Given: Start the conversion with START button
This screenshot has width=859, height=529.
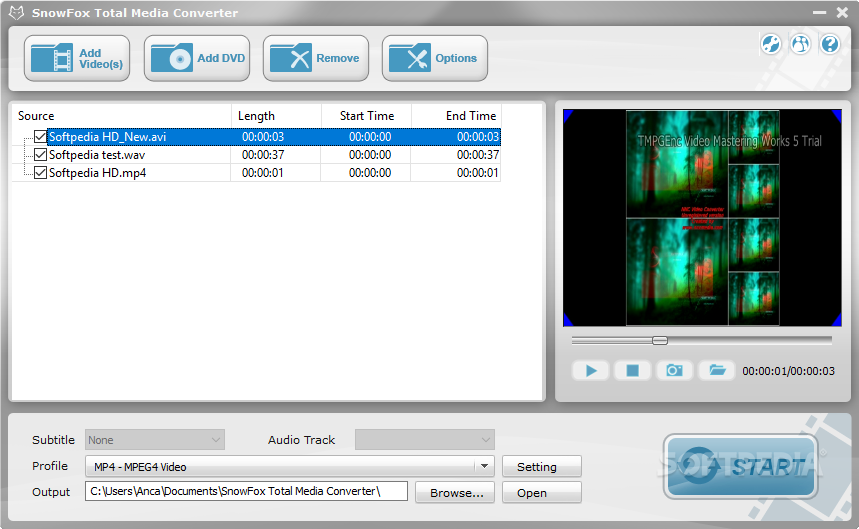Looking at the screenshot, I should point(741,467).
